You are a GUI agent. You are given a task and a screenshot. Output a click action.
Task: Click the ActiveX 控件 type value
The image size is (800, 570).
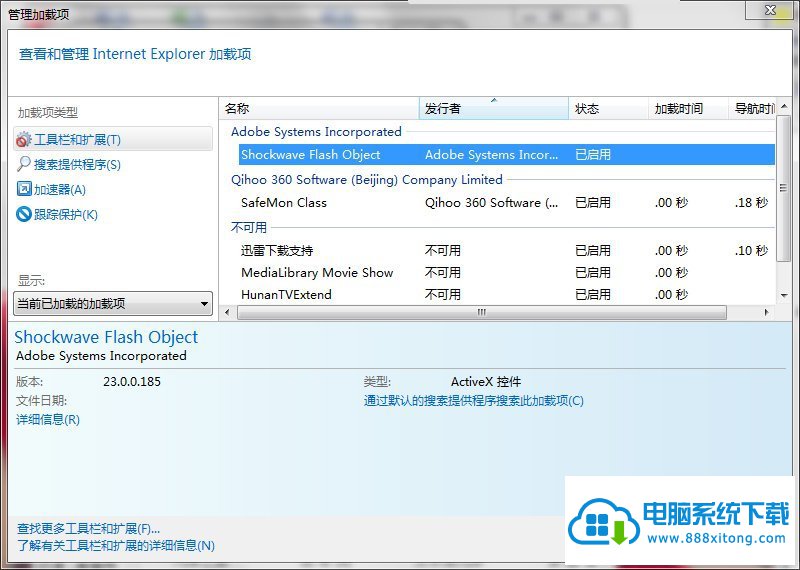(486, 382)
